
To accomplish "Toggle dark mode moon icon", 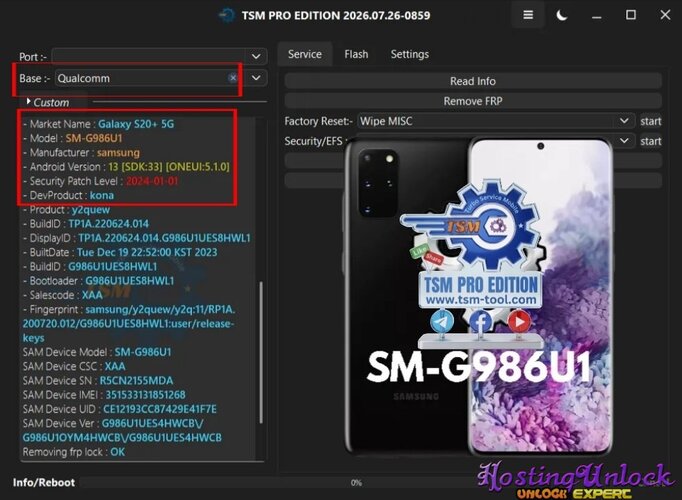I will coord(562,16).
